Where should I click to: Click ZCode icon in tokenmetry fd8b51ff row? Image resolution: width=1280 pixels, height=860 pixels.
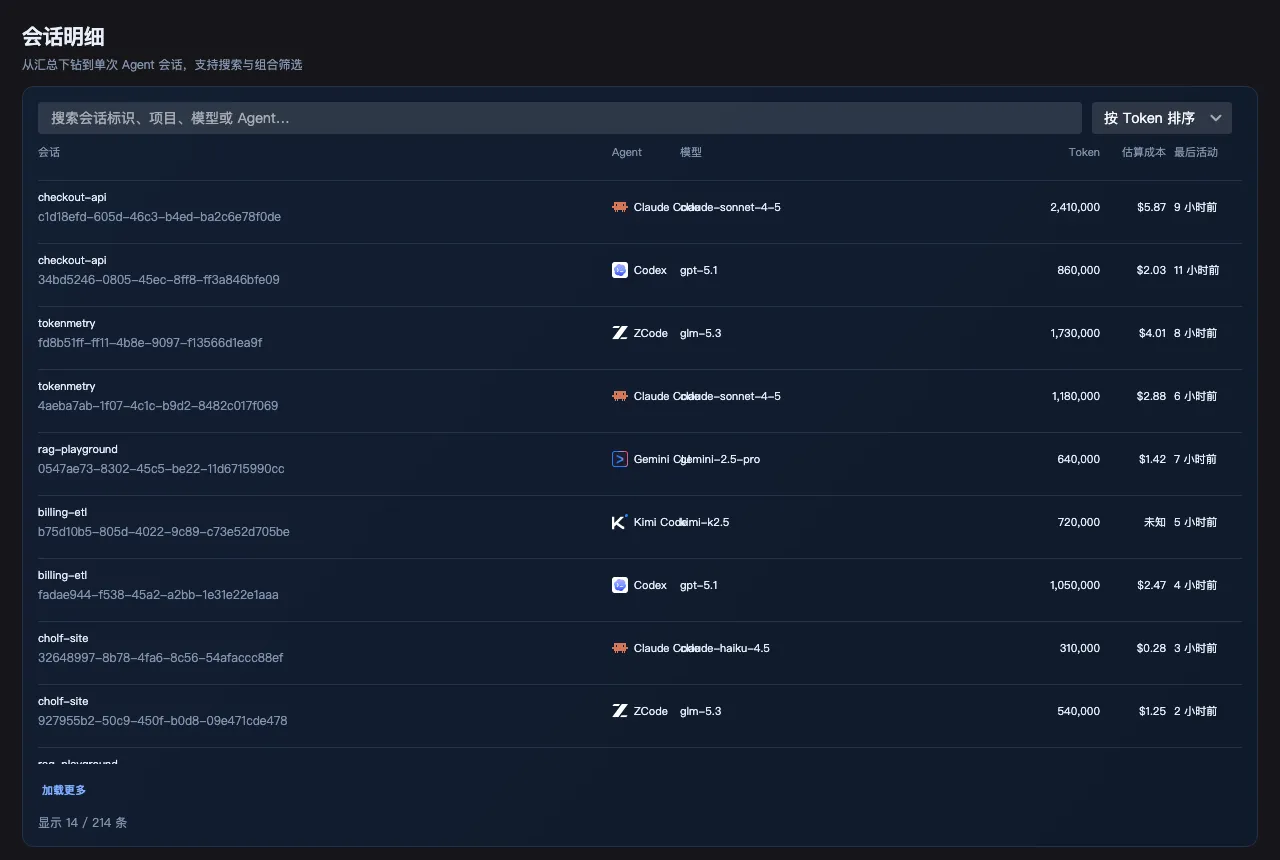tap(620, 333)
